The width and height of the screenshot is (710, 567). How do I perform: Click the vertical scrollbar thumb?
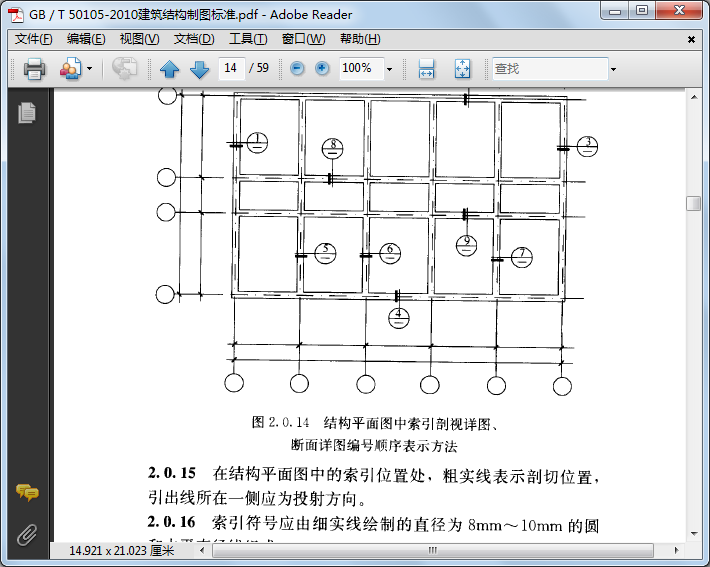coord(693,203)
